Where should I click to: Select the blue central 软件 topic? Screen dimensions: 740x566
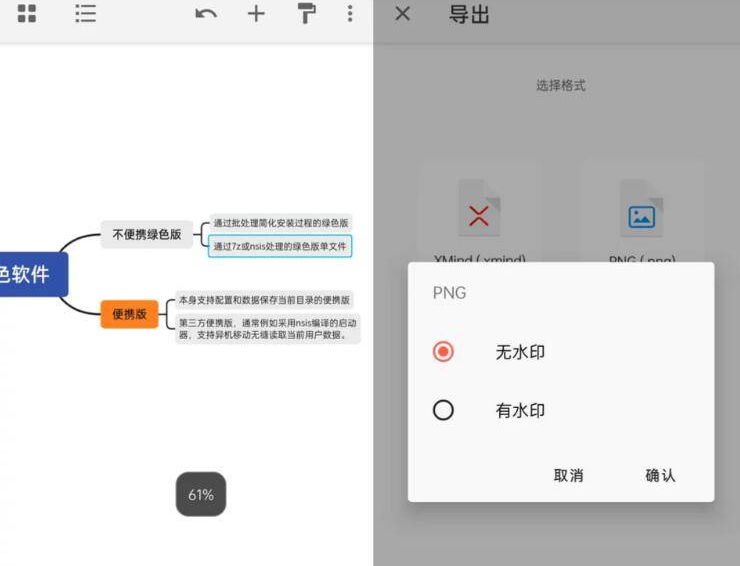33,274
